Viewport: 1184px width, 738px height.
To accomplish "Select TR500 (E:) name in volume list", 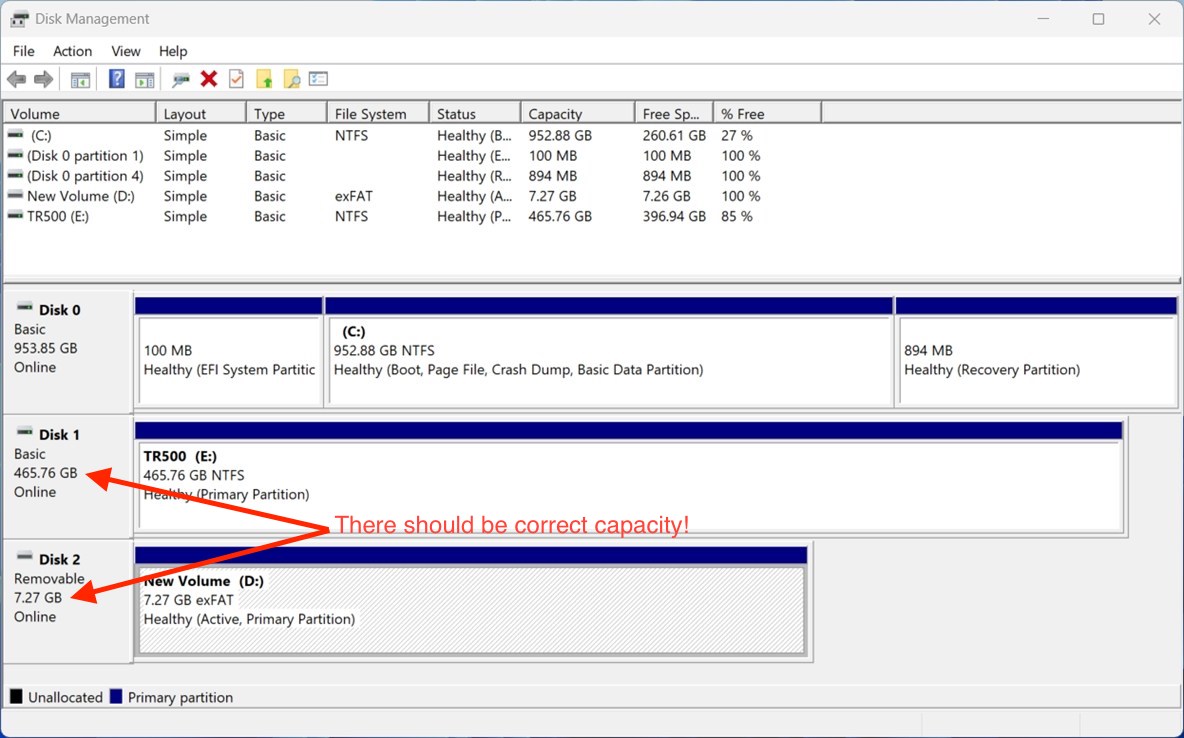I will [x=58, y=217].
